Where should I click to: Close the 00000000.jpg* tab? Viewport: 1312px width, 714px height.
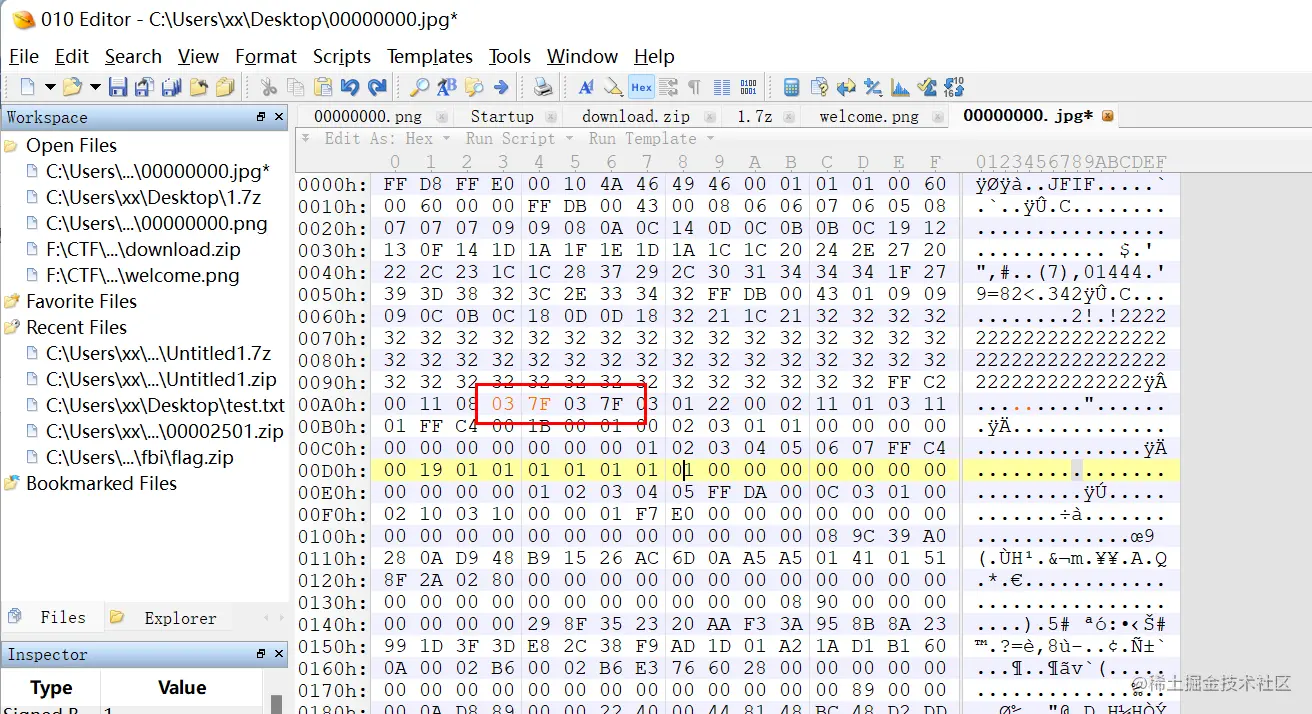tap(1107, 116)
